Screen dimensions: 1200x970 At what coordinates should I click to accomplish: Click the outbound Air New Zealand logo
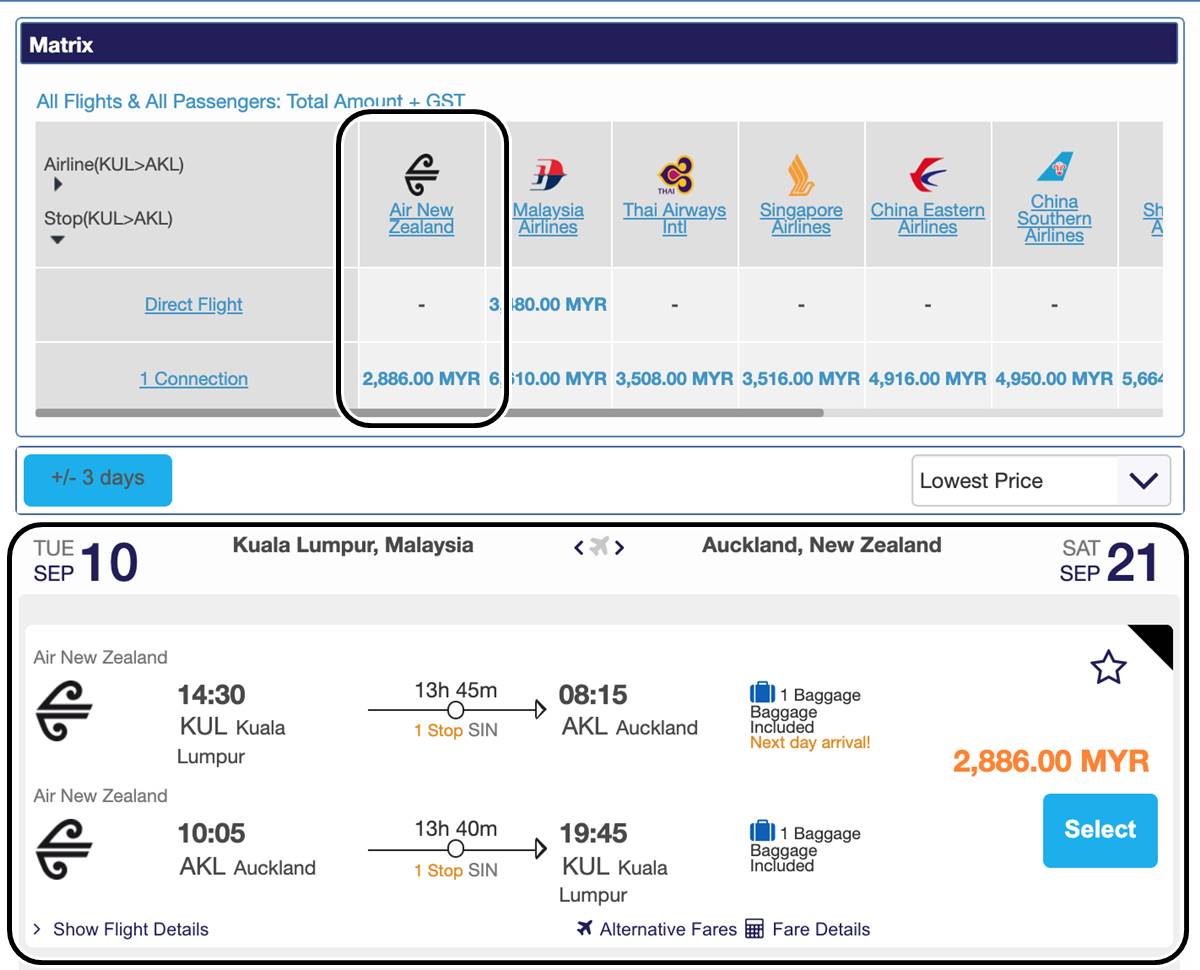(64, 710)
